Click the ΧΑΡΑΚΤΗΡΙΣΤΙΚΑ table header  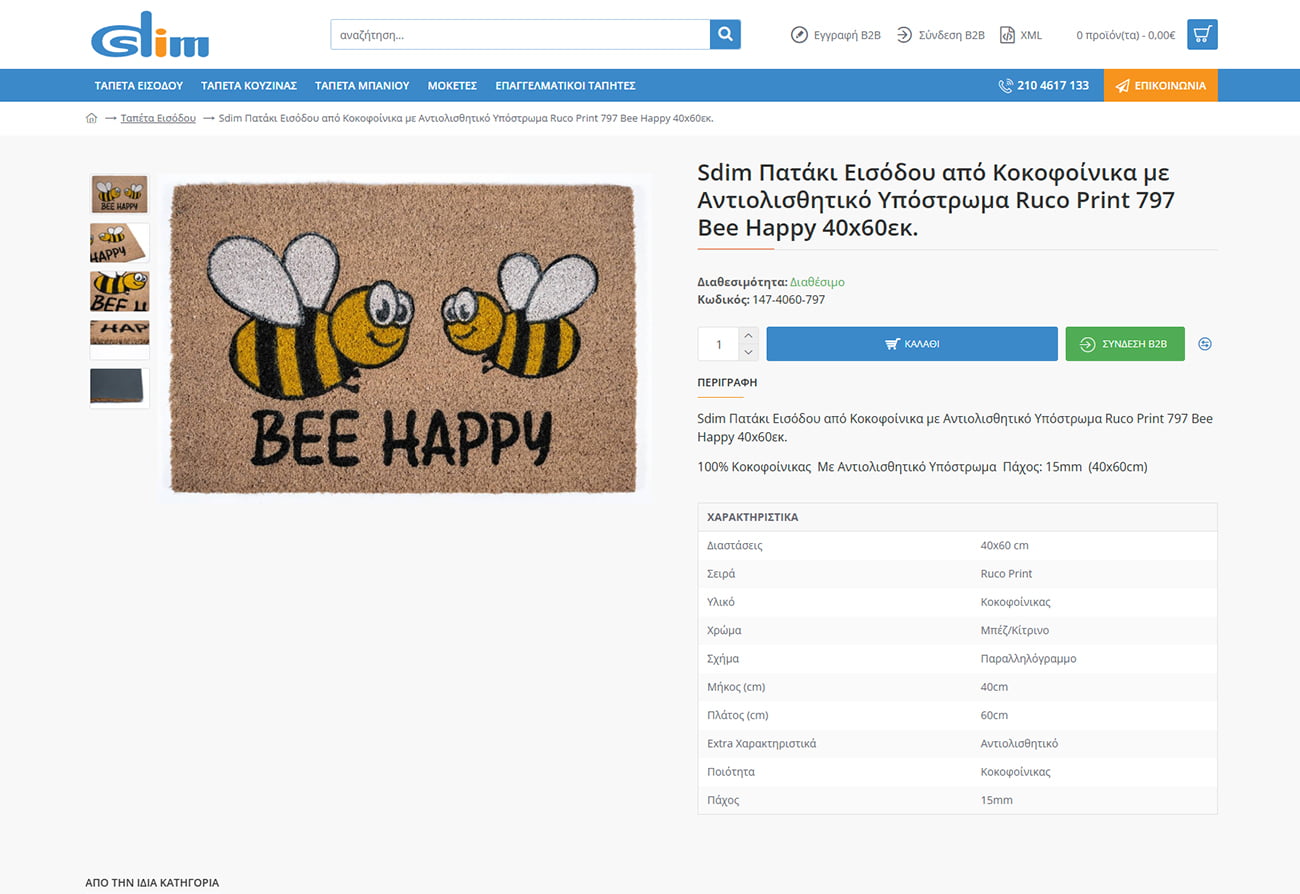click(957, 517)
